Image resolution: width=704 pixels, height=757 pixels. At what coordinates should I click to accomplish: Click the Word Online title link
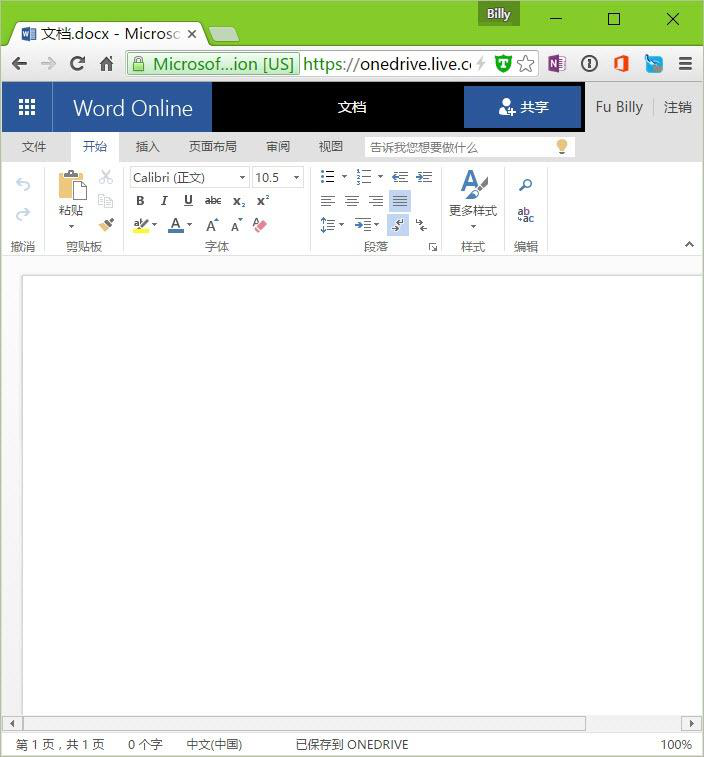[133, 108]
